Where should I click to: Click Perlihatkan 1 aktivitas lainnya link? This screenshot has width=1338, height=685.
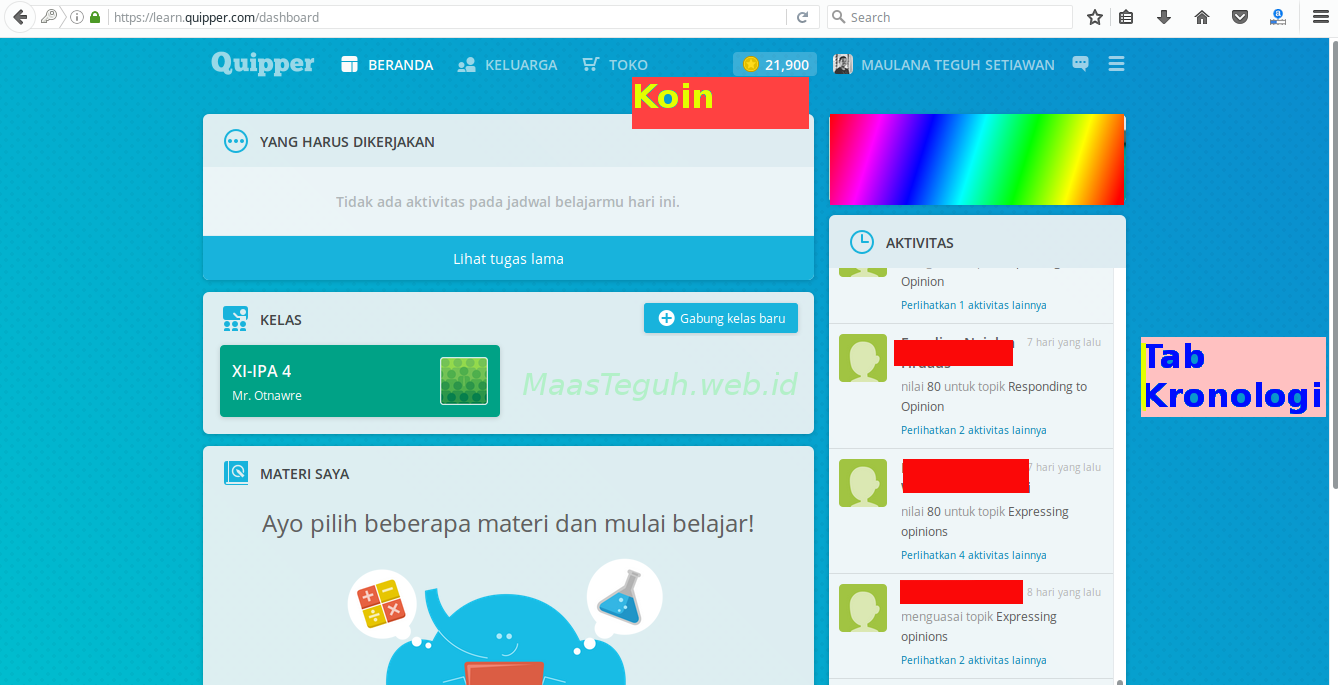tap(974, 305)
